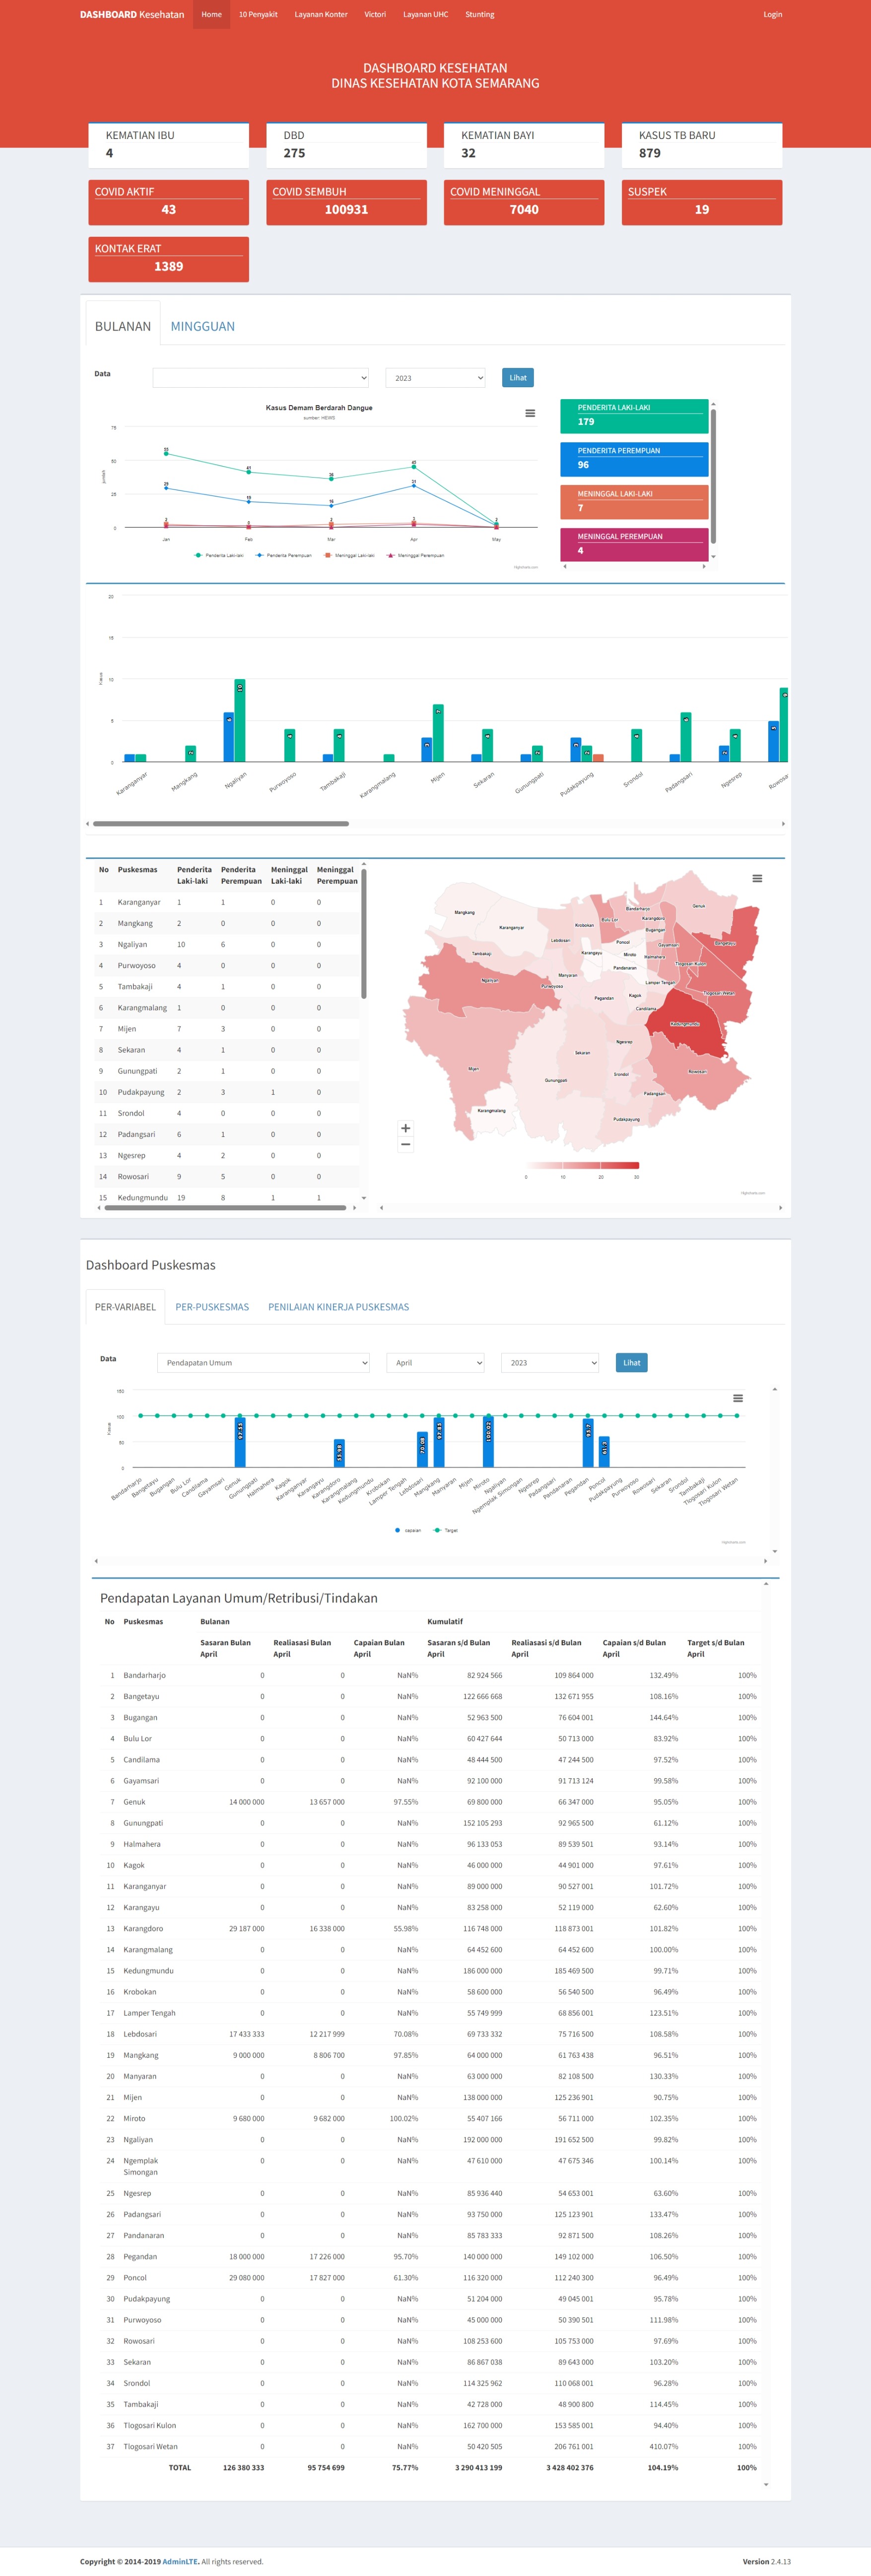871x2576 pixels.
Task: Open the Login link in navbar
Action: point(772,15)
